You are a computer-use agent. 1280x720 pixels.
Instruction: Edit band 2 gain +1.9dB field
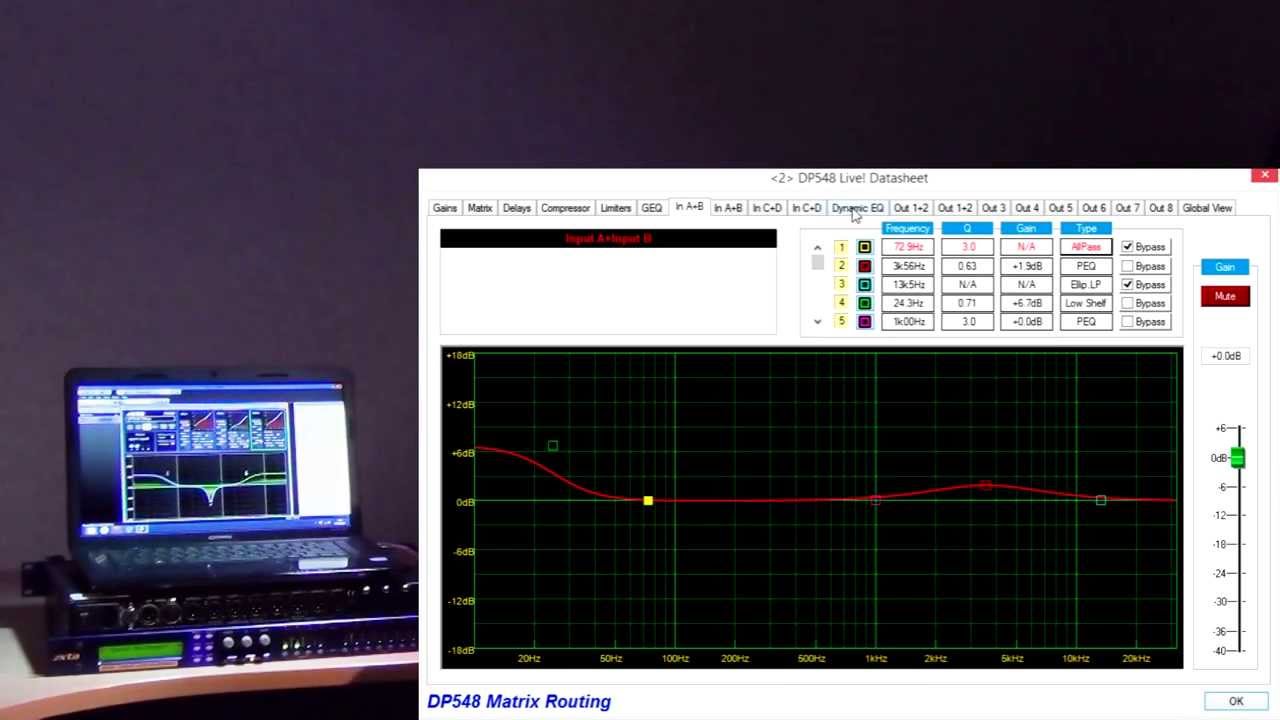tap(1026, 266)
